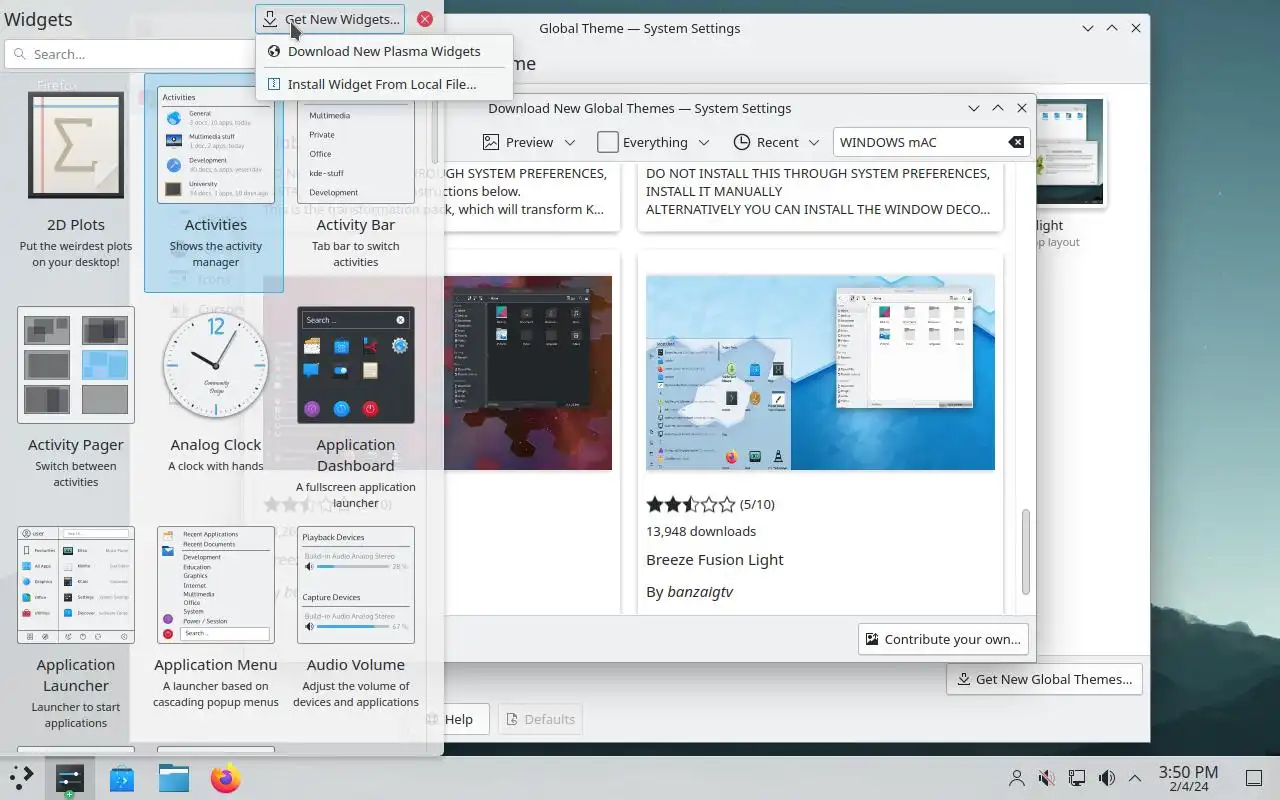The height and width of the screenshot is (800, 1280).
Task: Open the Preview view mode dropdown
Action: 529,142
